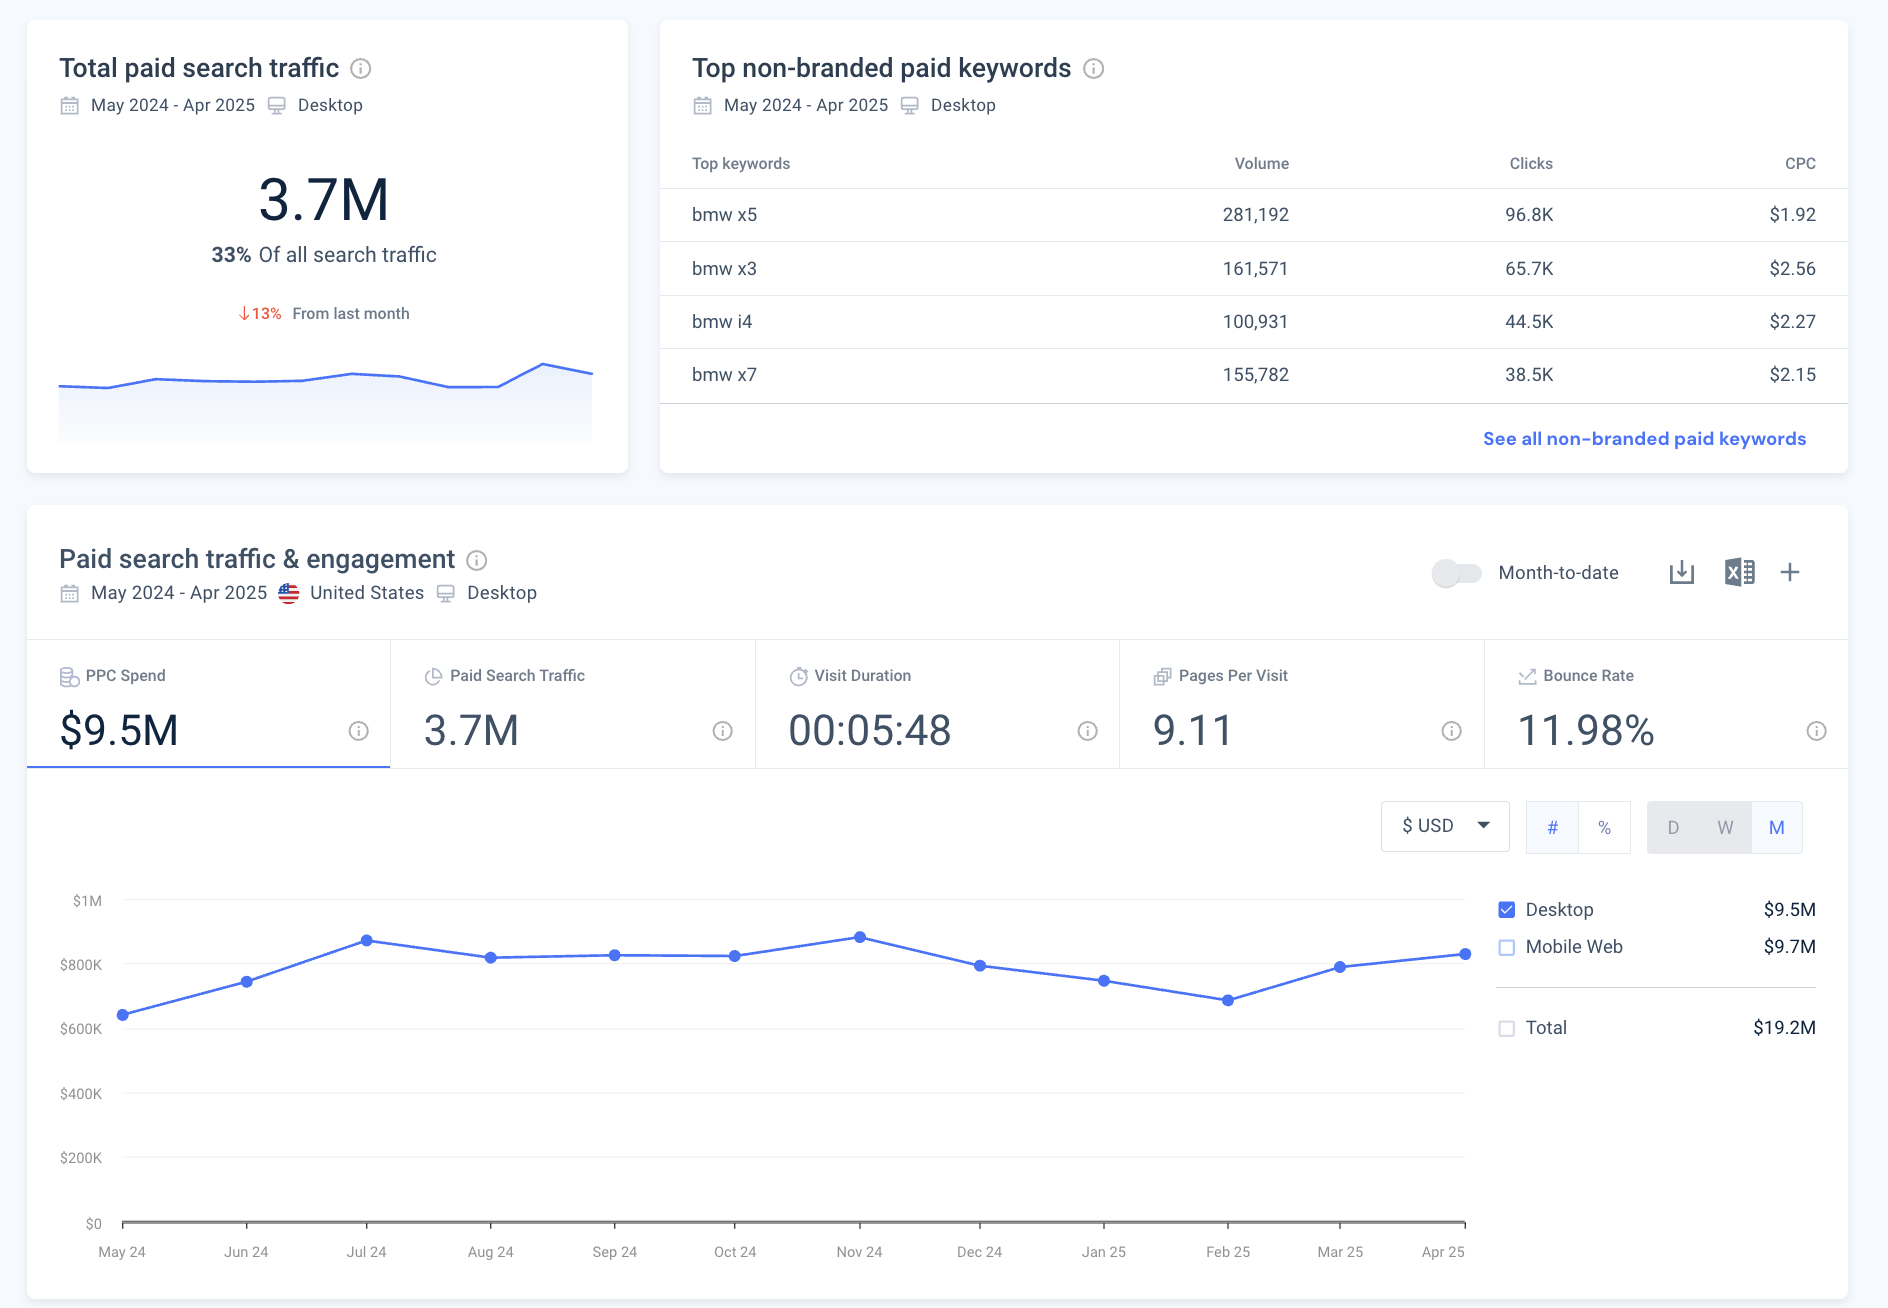Open the $ USD currency dropdown
Image resolution: width=1888 pixels, height=1308 pixels.
(1445, 826)
